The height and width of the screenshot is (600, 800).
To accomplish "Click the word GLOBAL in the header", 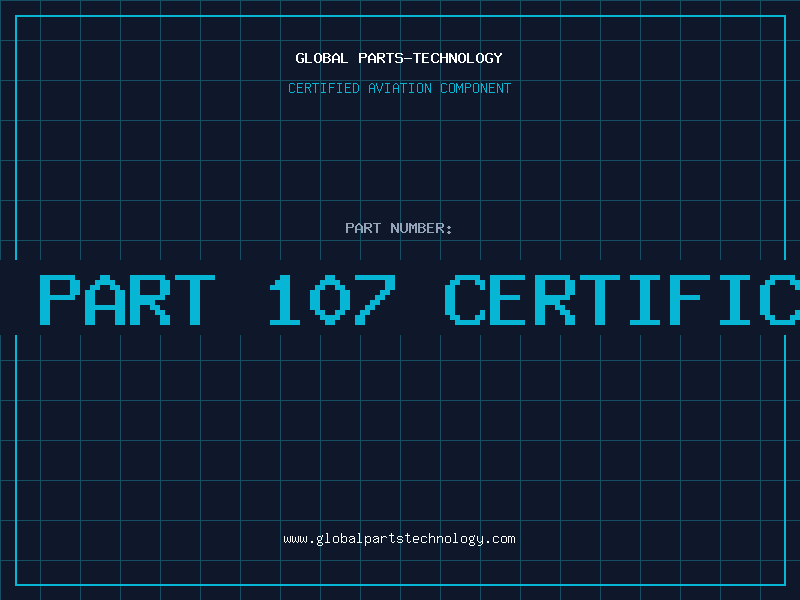I will click(x=322, y=58).
